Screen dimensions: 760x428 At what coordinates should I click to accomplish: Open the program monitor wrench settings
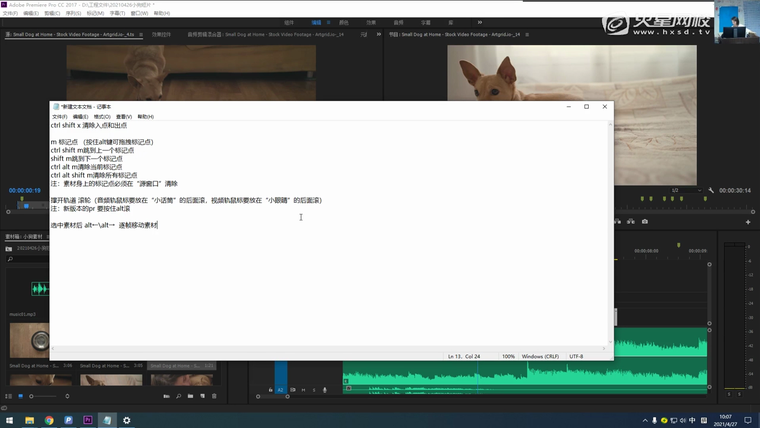pyautogui.click(x=711, y=190)
